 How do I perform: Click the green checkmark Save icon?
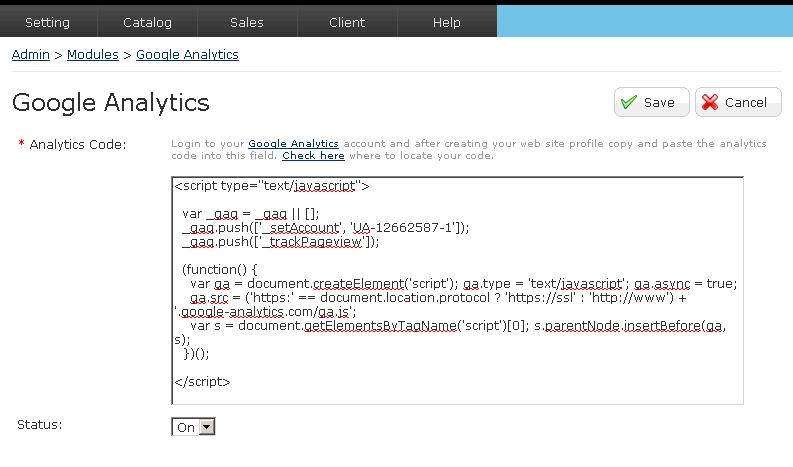tap(629, 102)
